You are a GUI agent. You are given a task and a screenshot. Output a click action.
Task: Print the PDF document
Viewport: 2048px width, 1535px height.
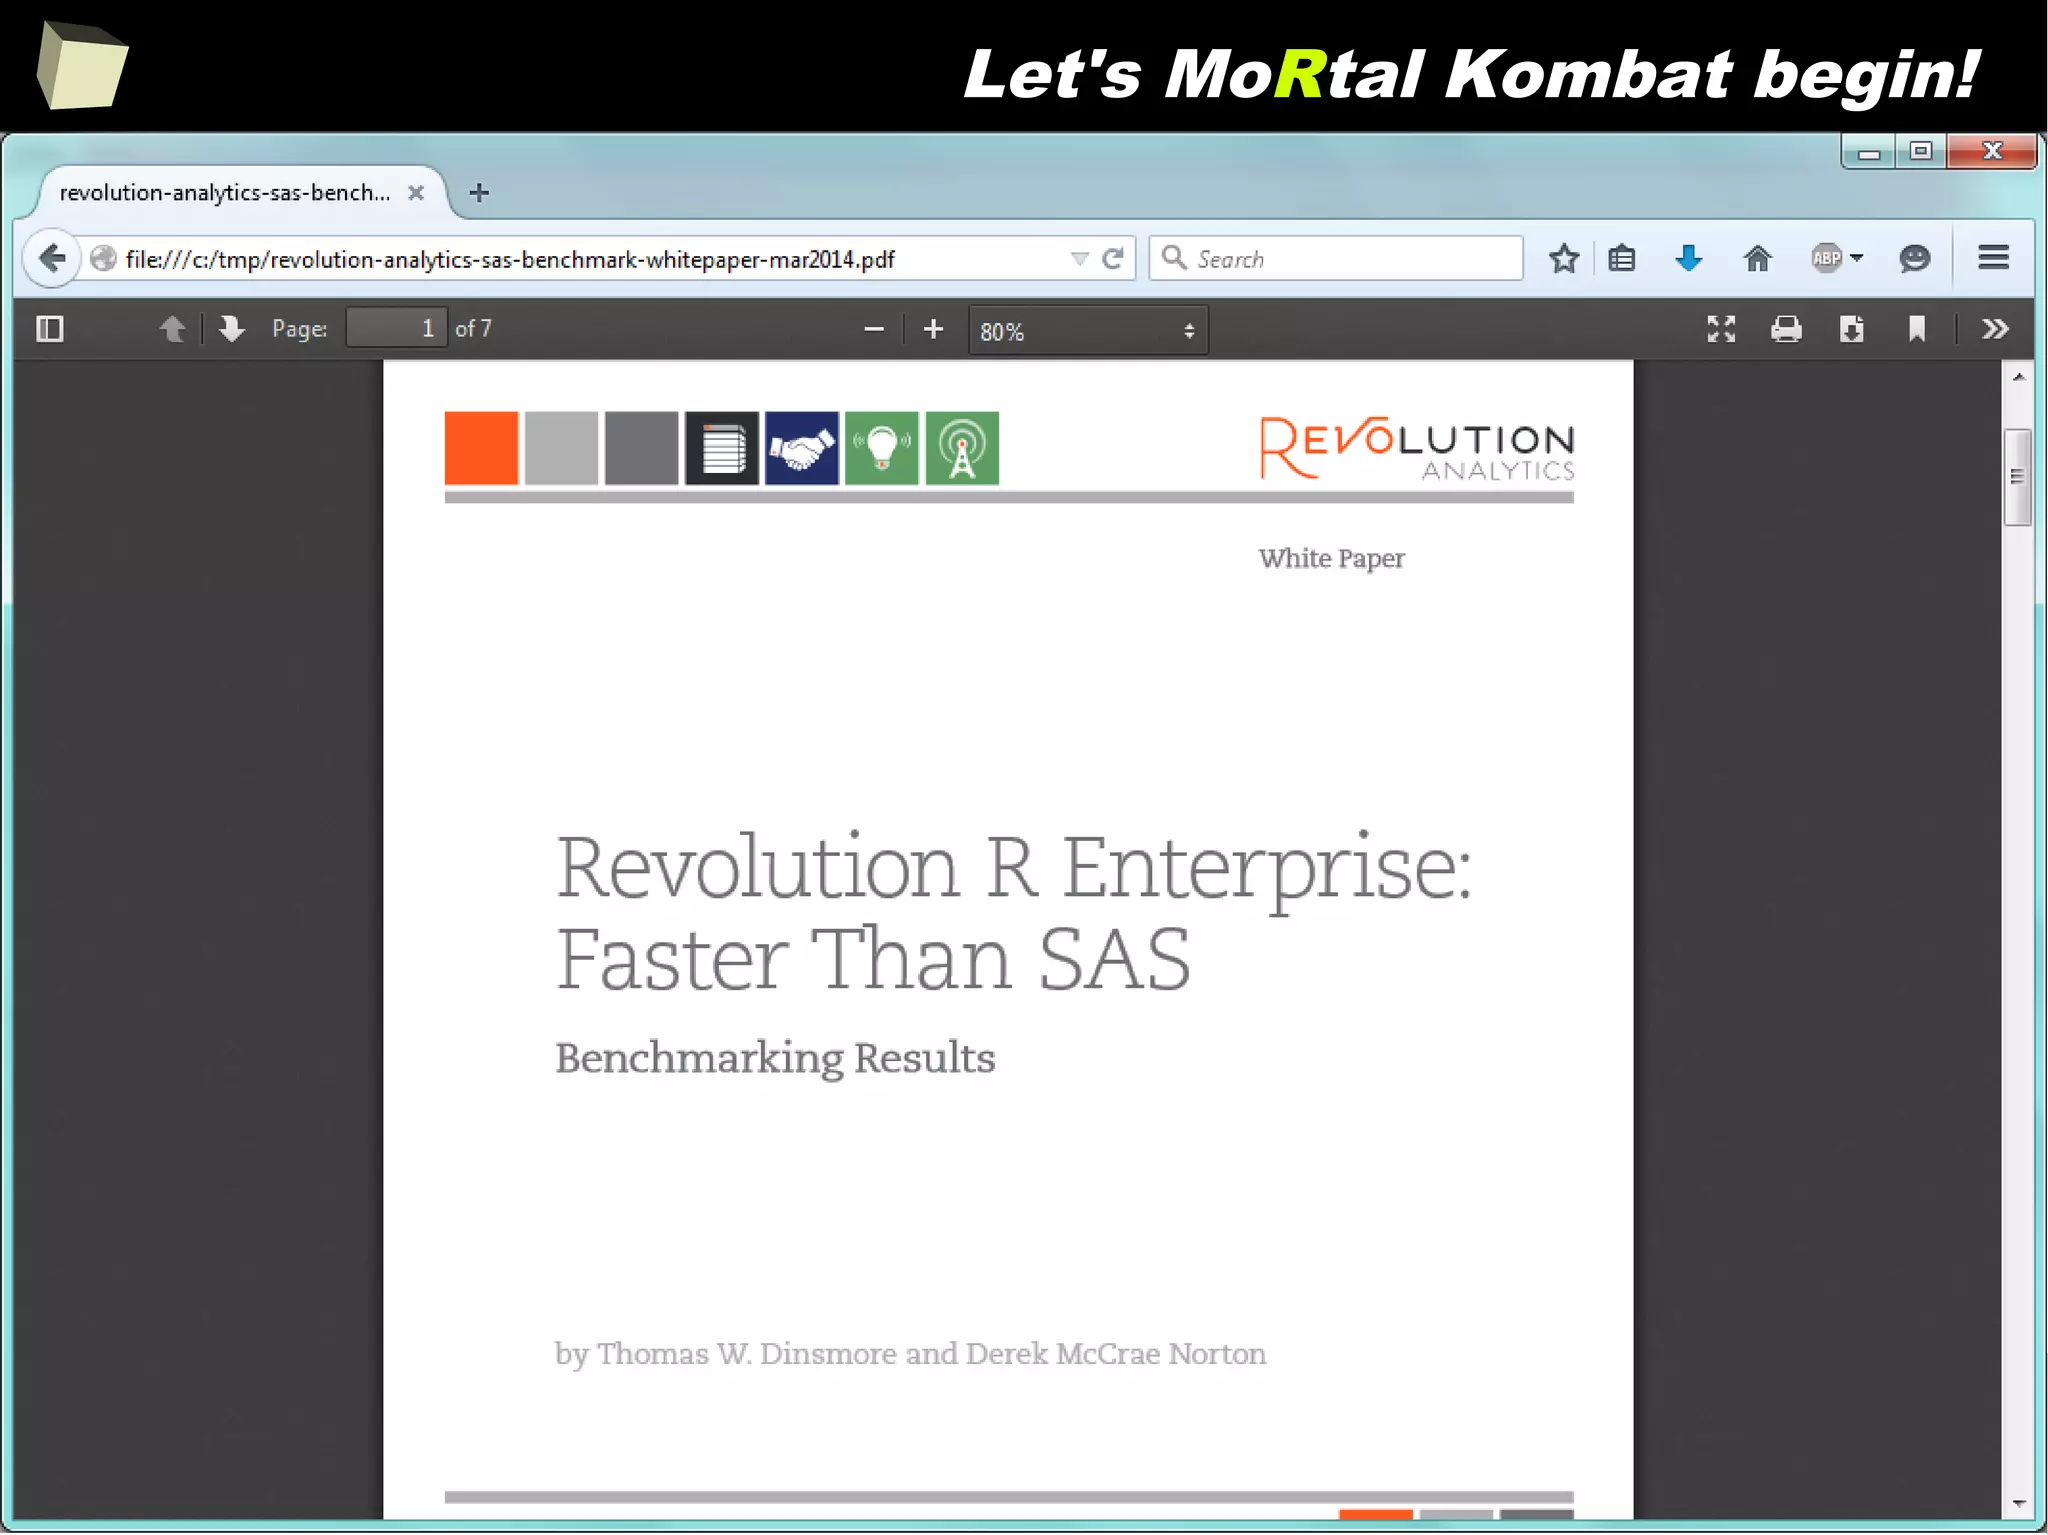[1786, 329]
